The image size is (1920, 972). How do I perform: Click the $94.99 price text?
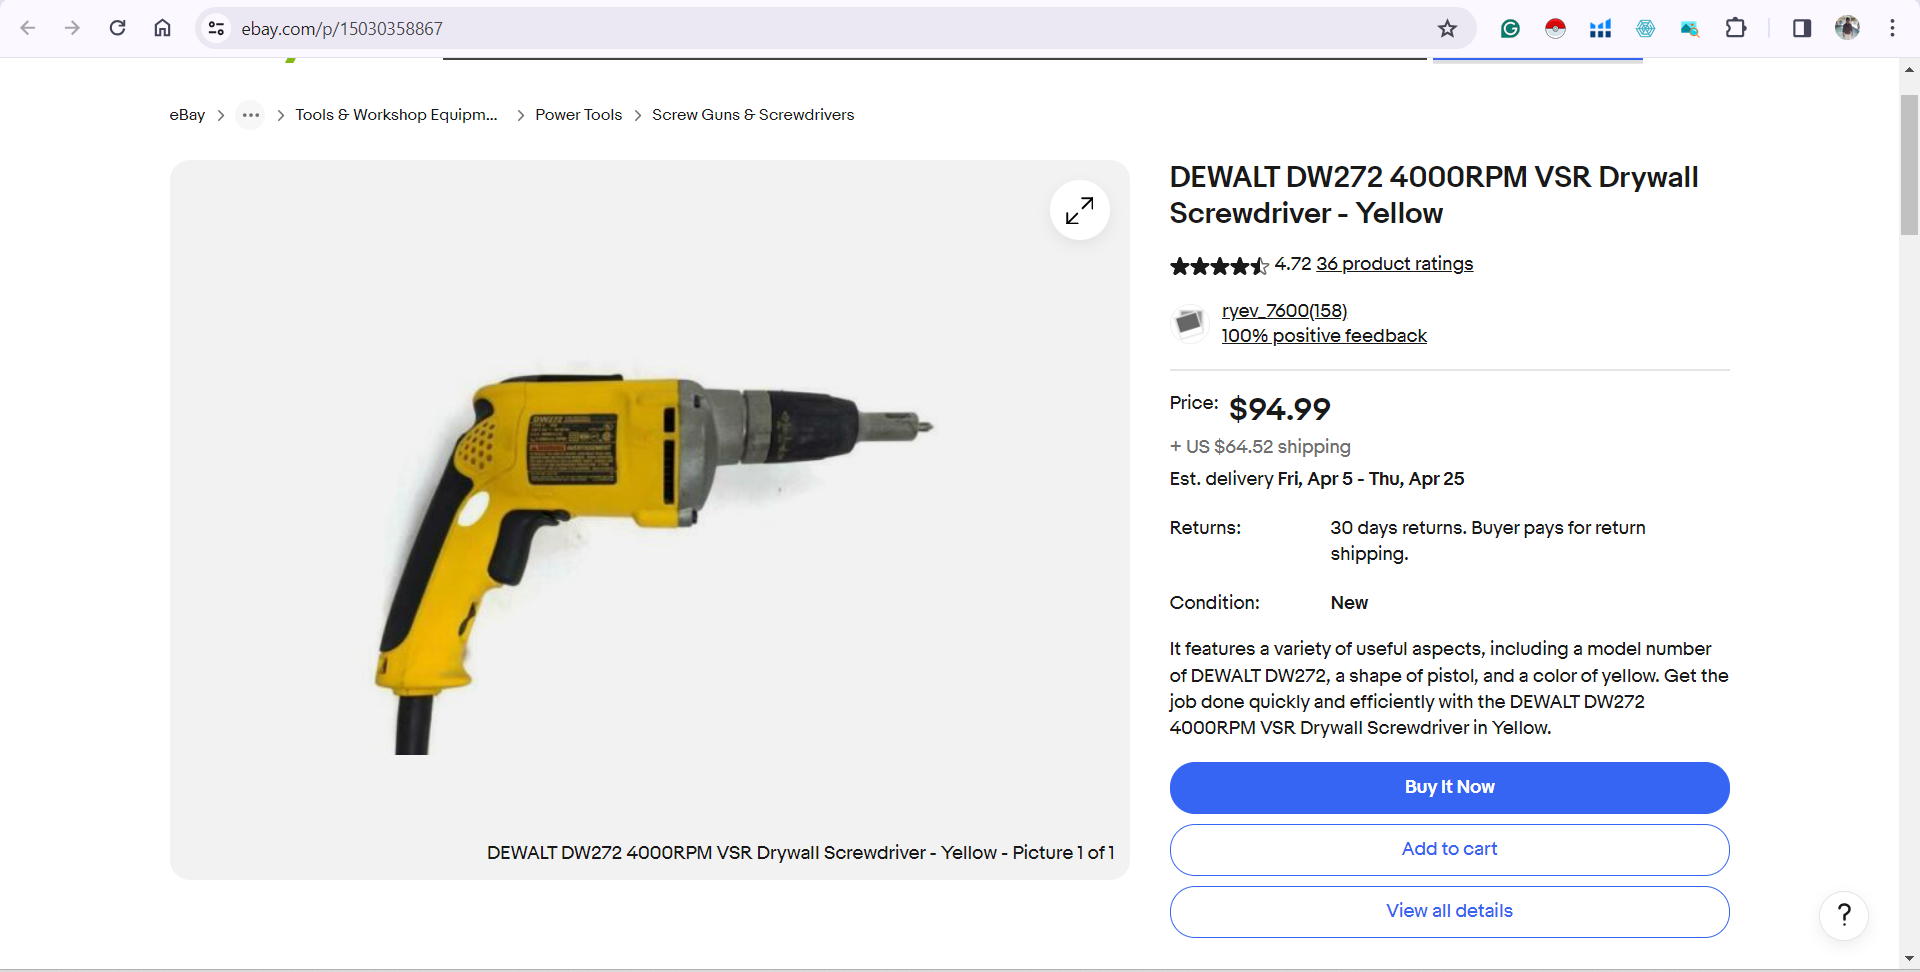[1280, 409]
